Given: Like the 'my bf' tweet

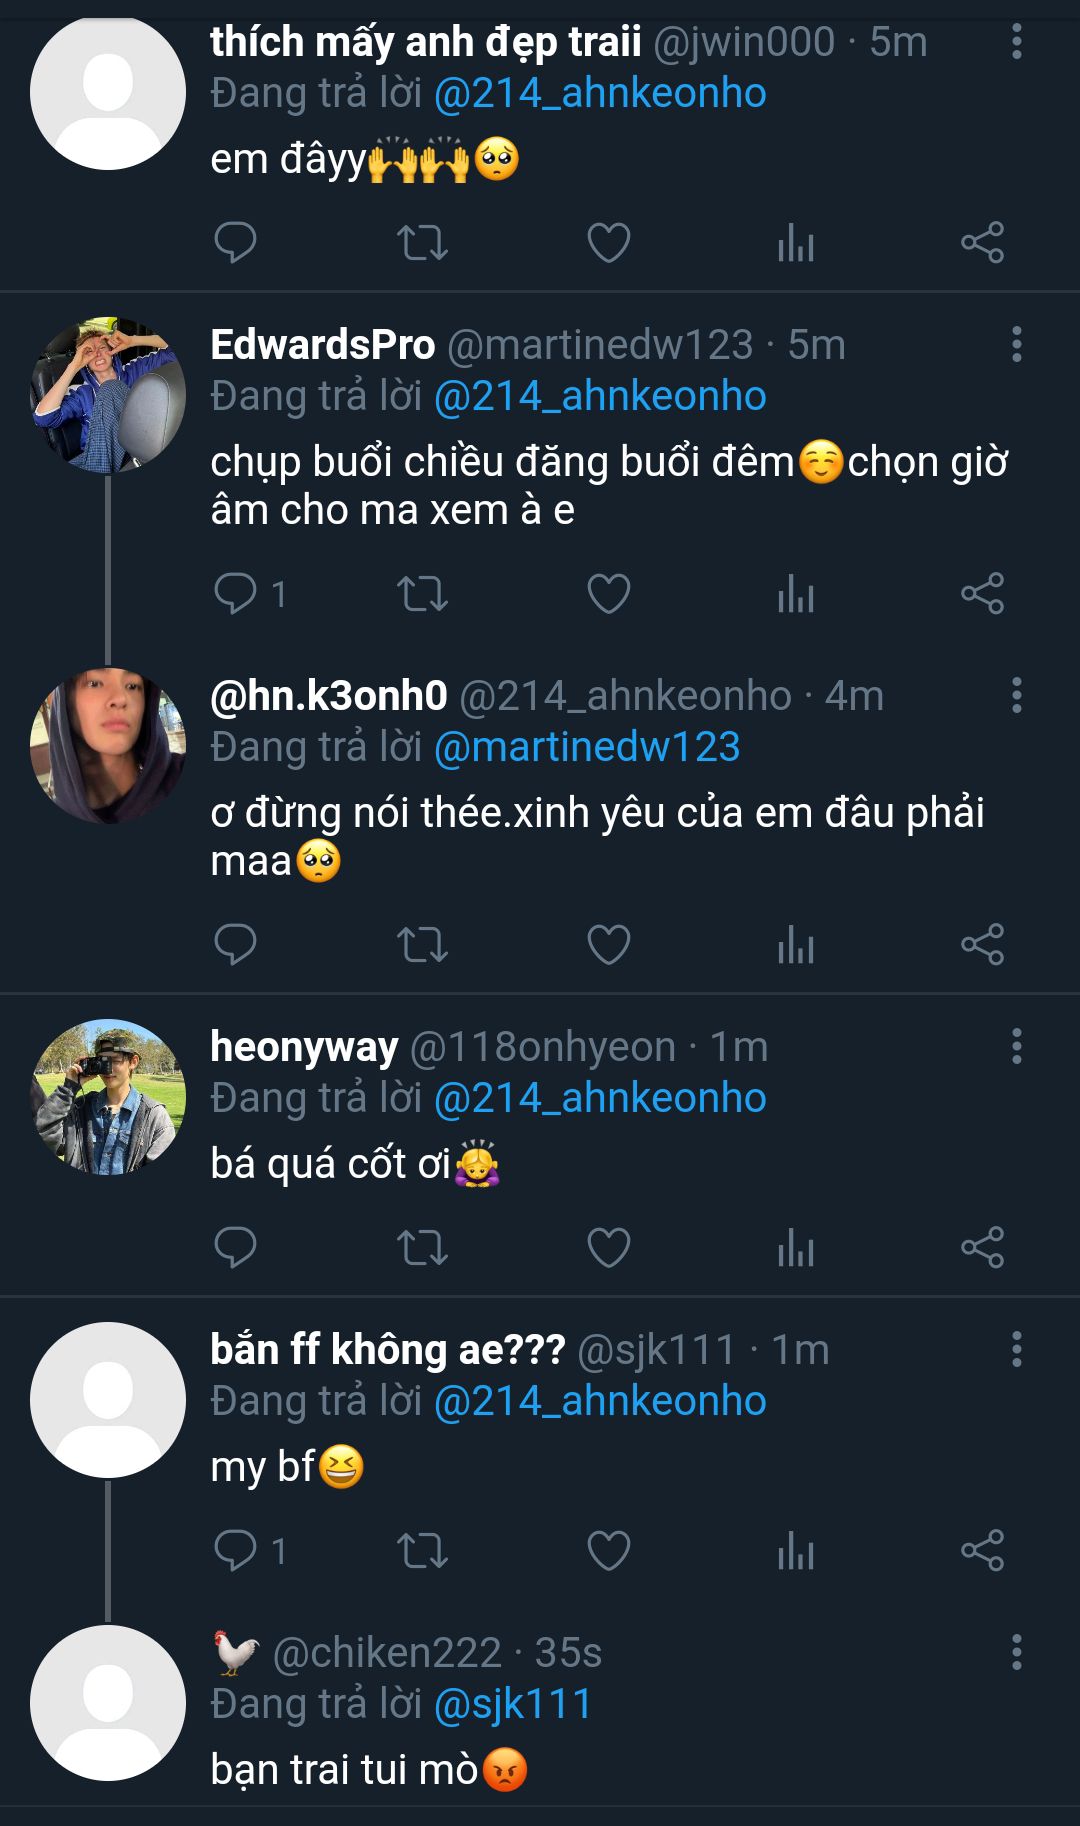Looking at the screenshot, I should 608,1551.
